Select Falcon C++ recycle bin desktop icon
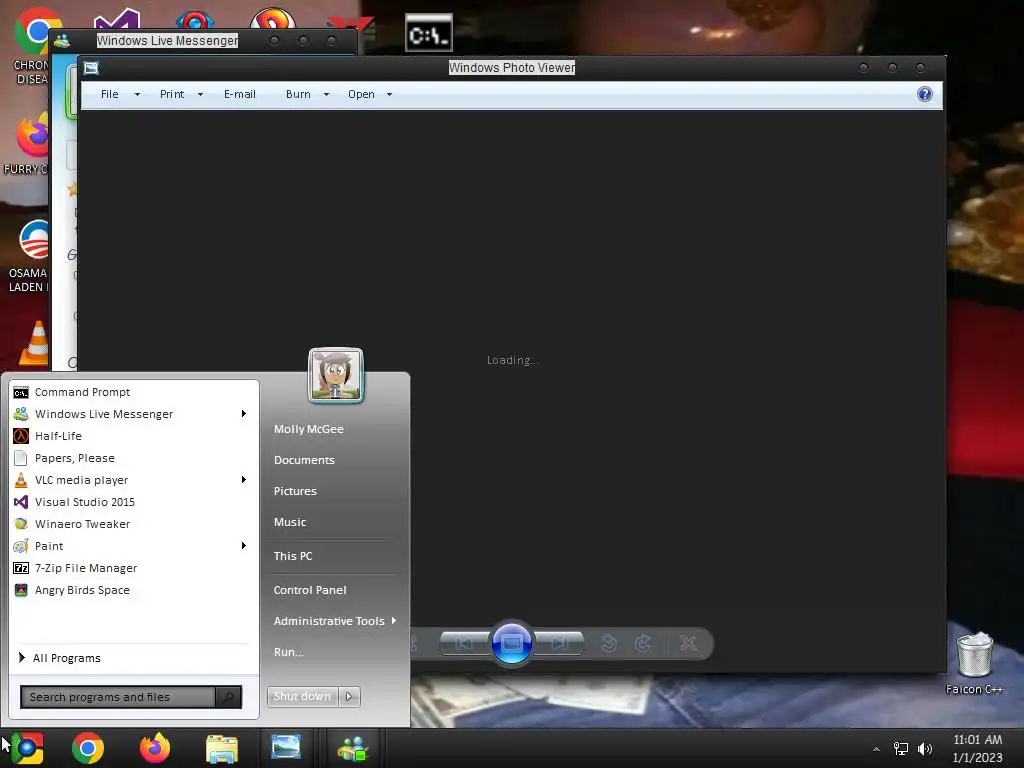1024x768 pixels. click(x=974, y=663)
